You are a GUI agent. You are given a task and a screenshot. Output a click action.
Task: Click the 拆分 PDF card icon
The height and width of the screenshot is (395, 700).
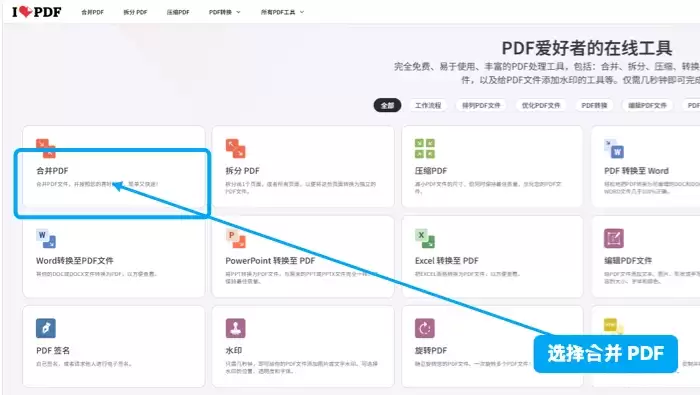(235, 148)
